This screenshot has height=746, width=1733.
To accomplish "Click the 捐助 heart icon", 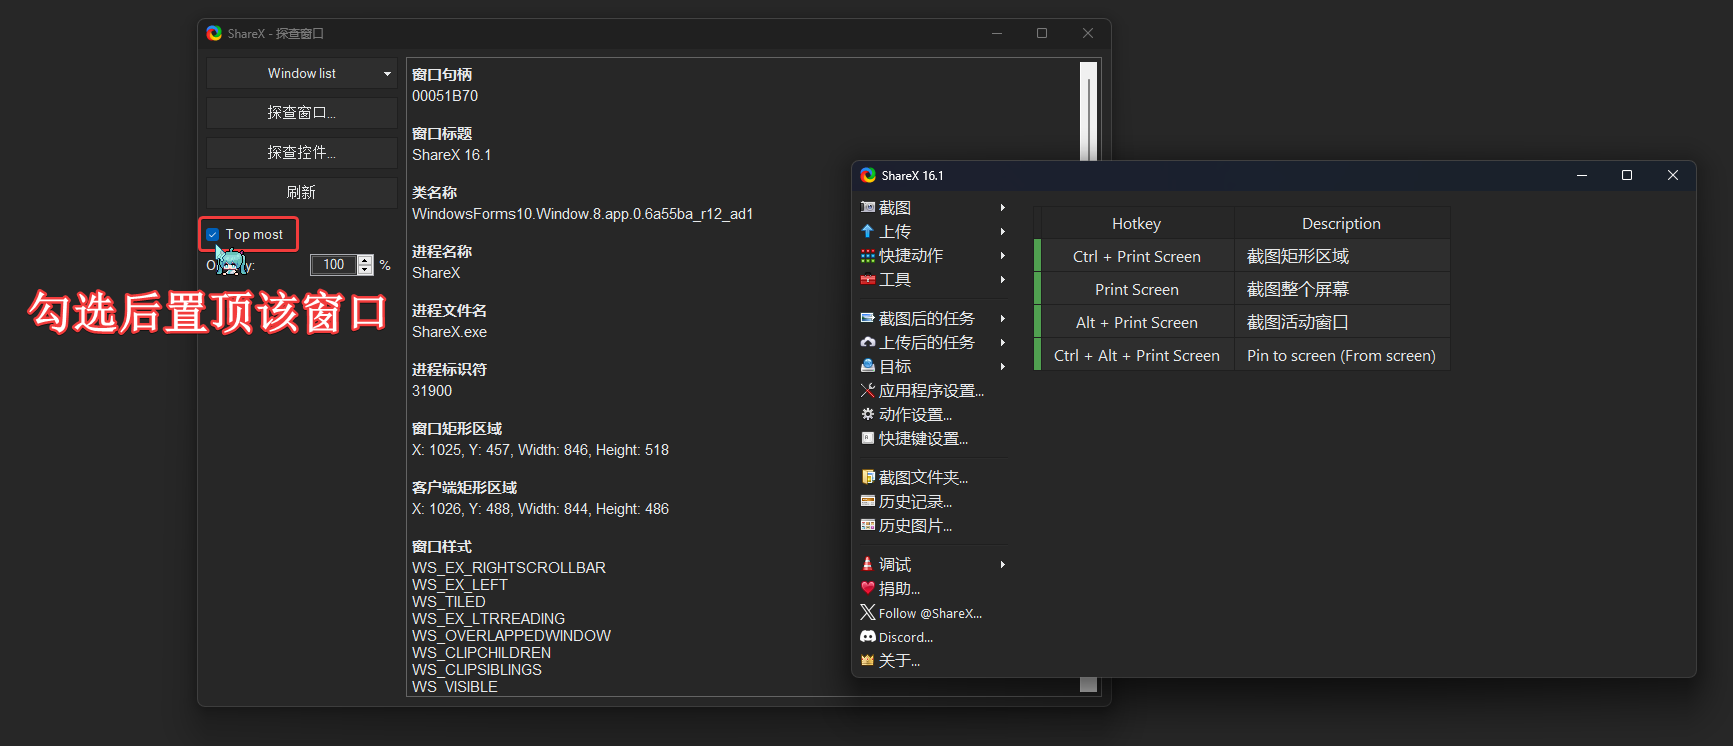I will 868,588.
